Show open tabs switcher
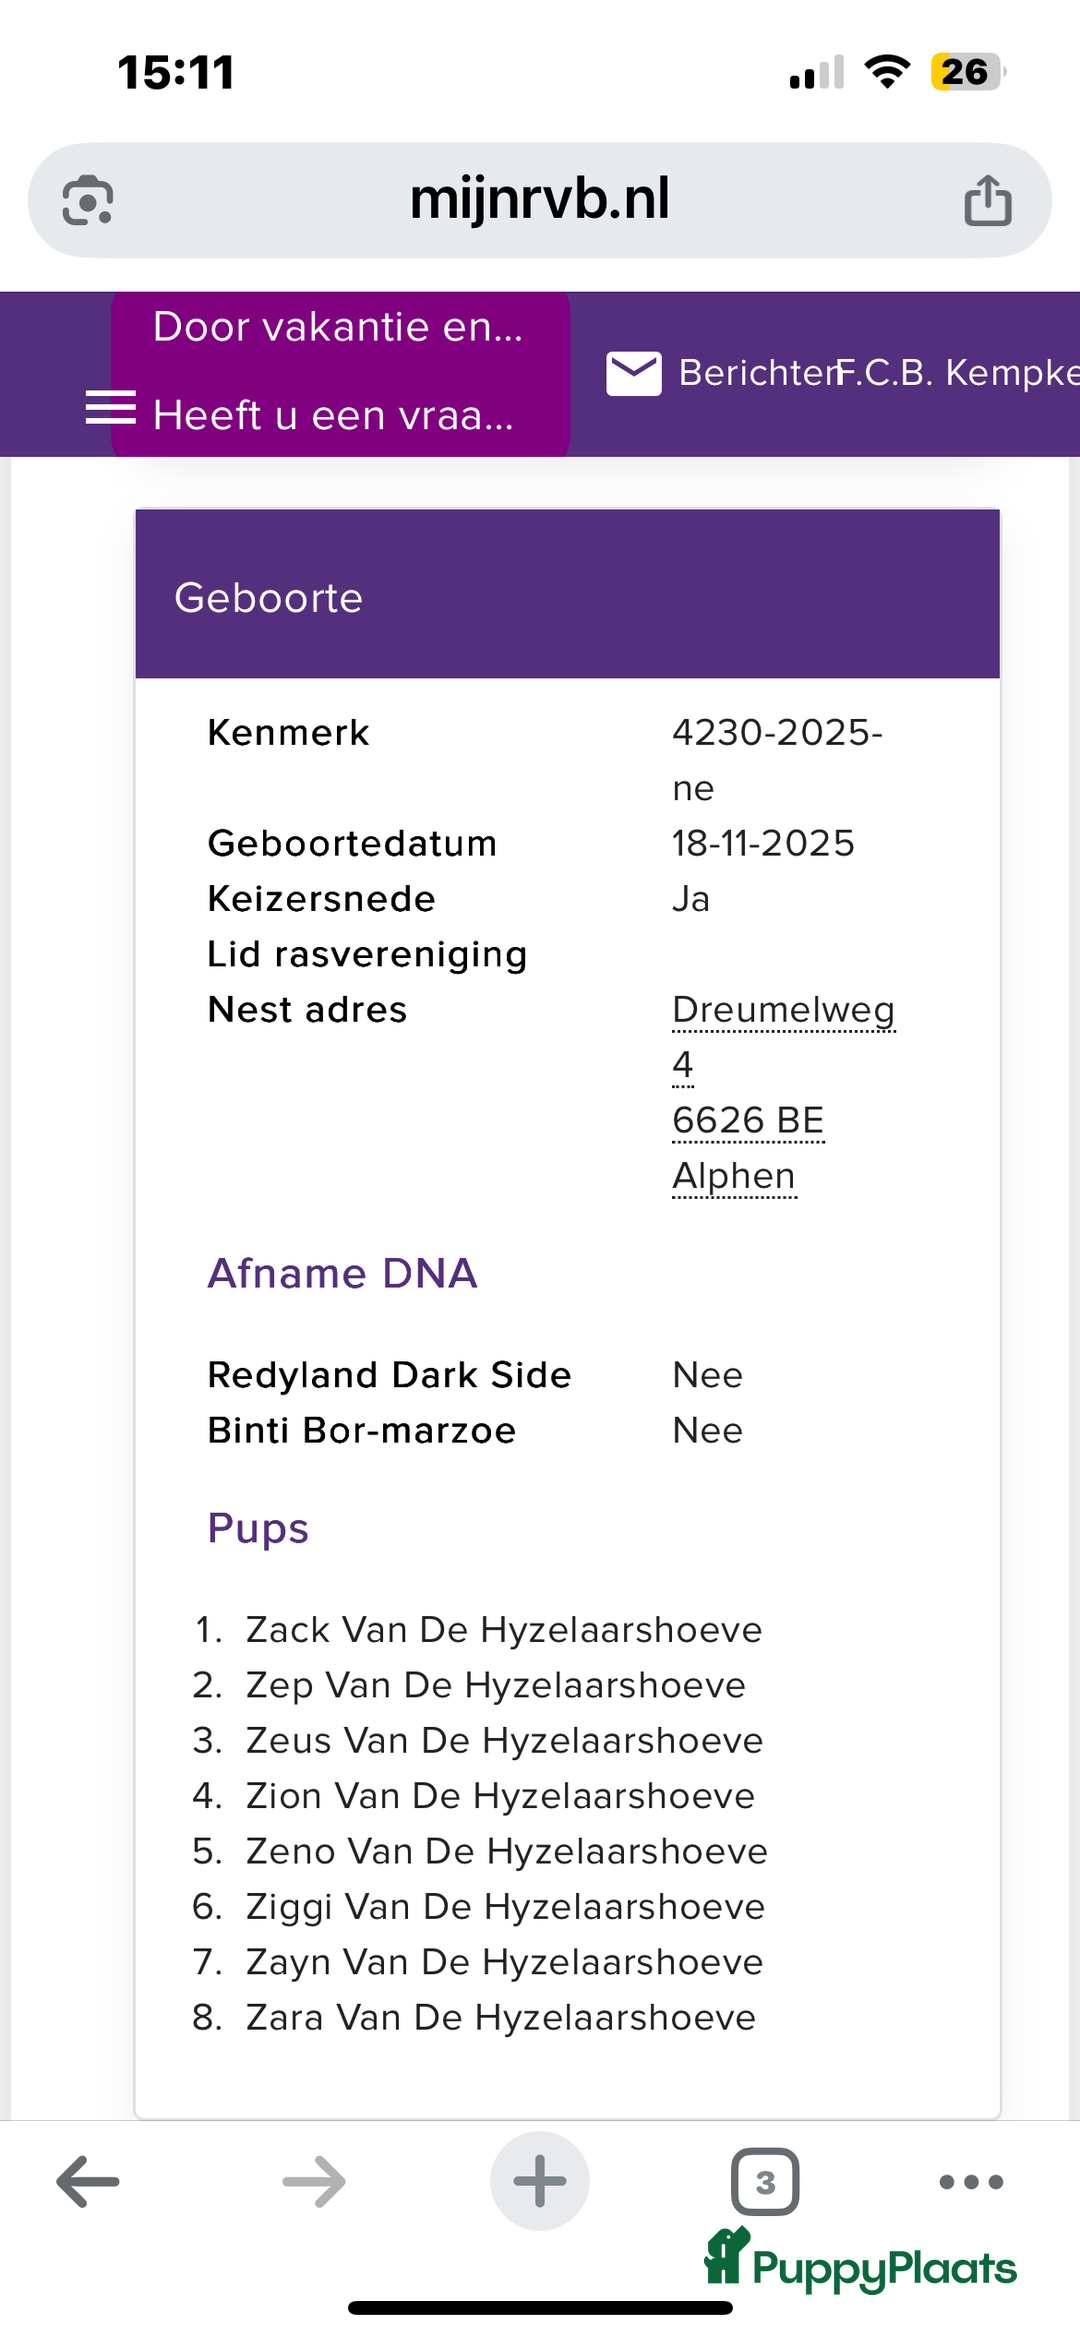The height and width of the screenshot is (2337, 1080). point(765,2181)
